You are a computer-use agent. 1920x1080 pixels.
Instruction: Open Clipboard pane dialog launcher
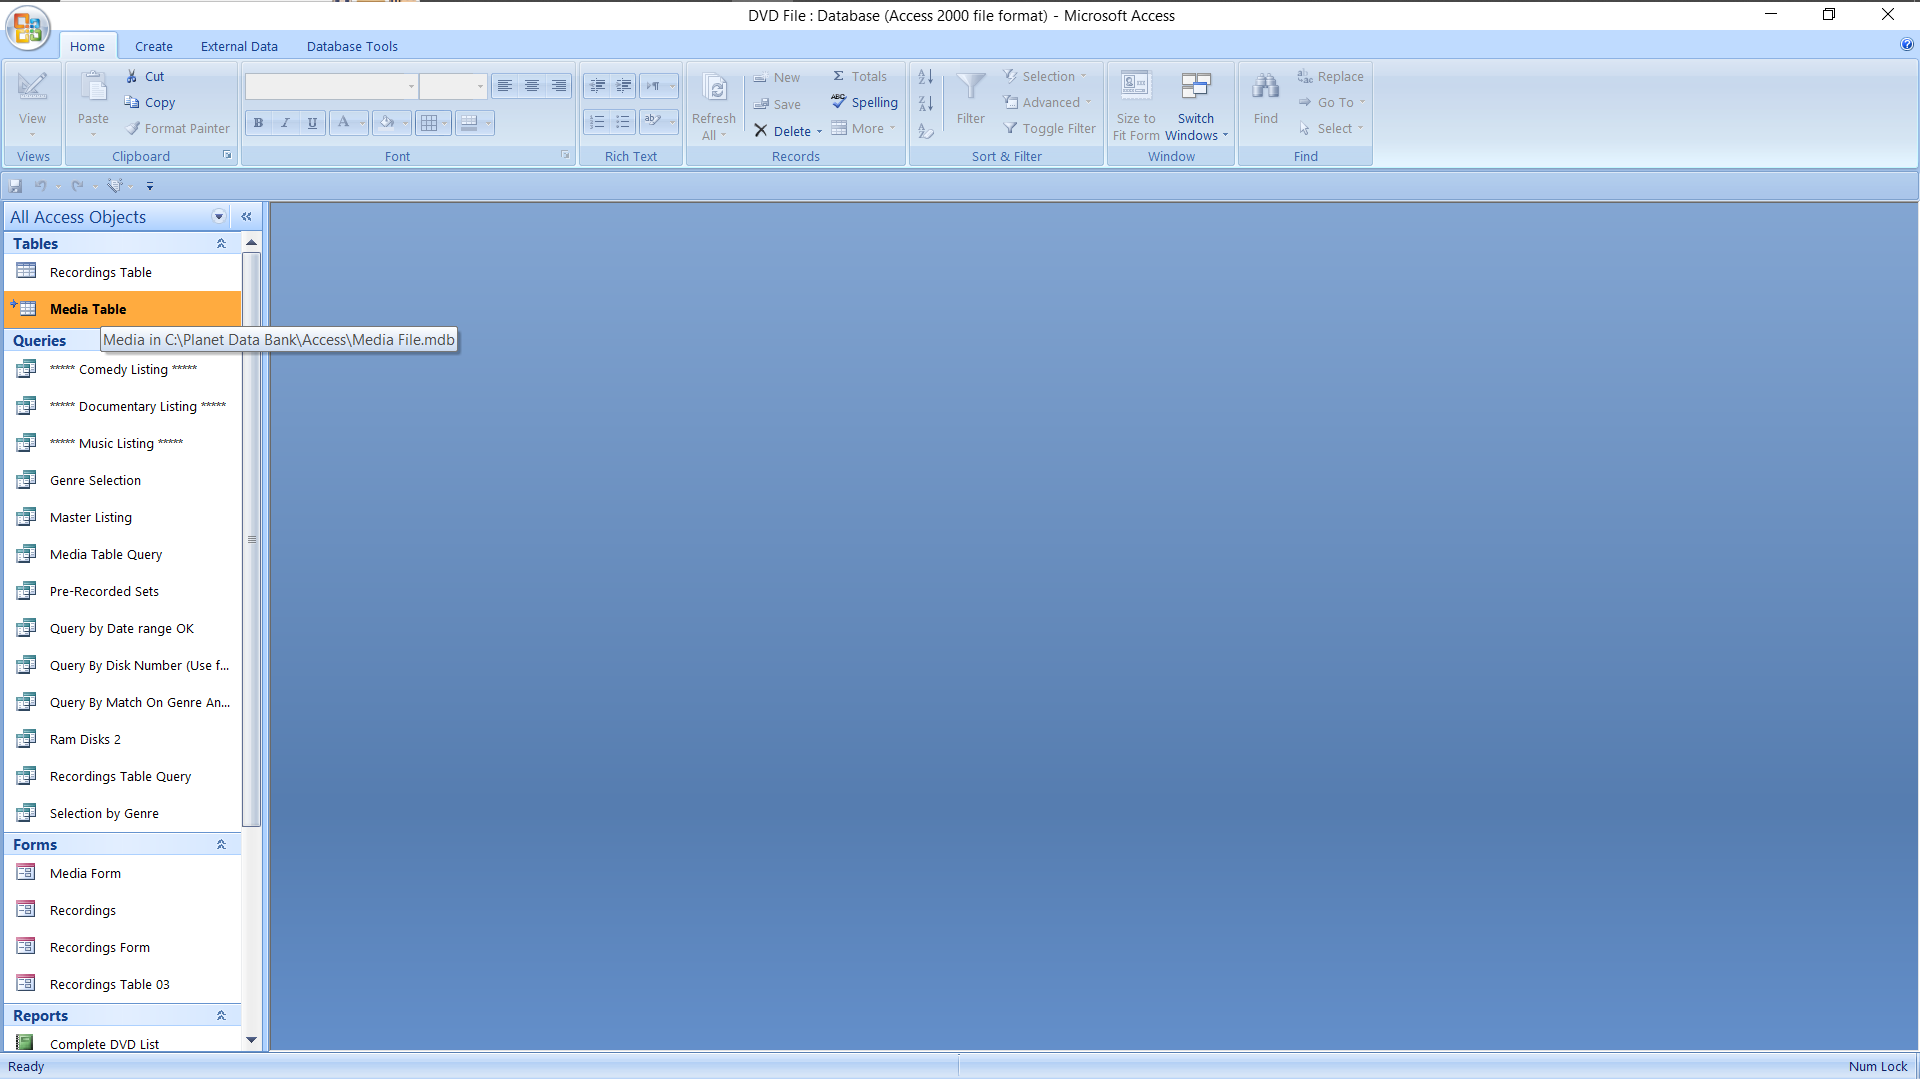pos(227,155)
